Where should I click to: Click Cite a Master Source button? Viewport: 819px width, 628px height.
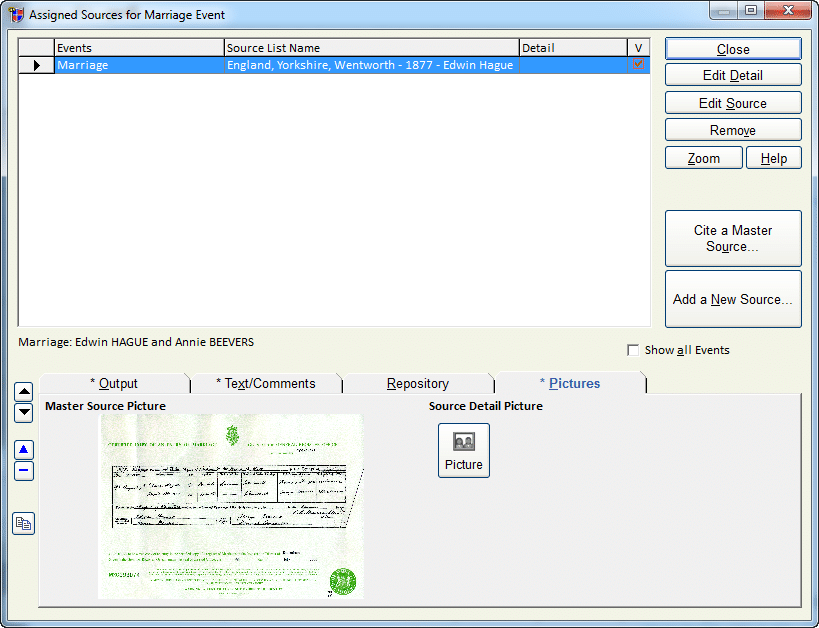(733, 238)
